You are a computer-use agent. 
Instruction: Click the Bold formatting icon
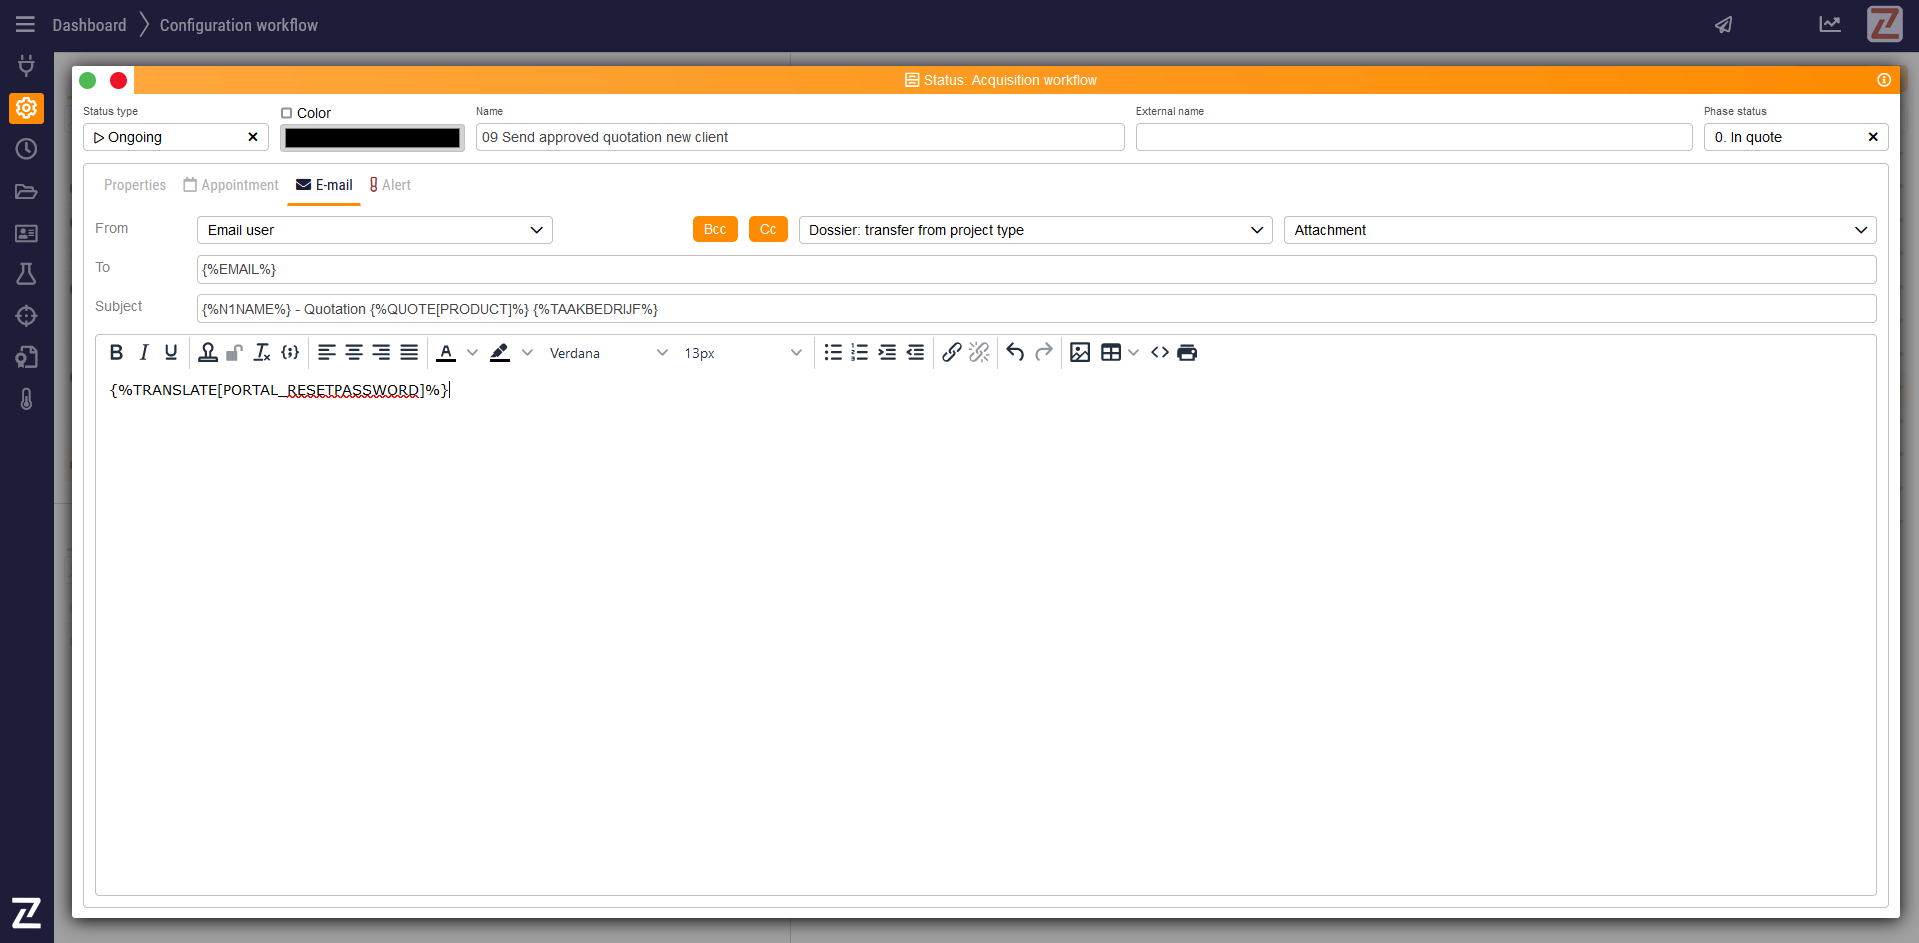coord(116,352)
